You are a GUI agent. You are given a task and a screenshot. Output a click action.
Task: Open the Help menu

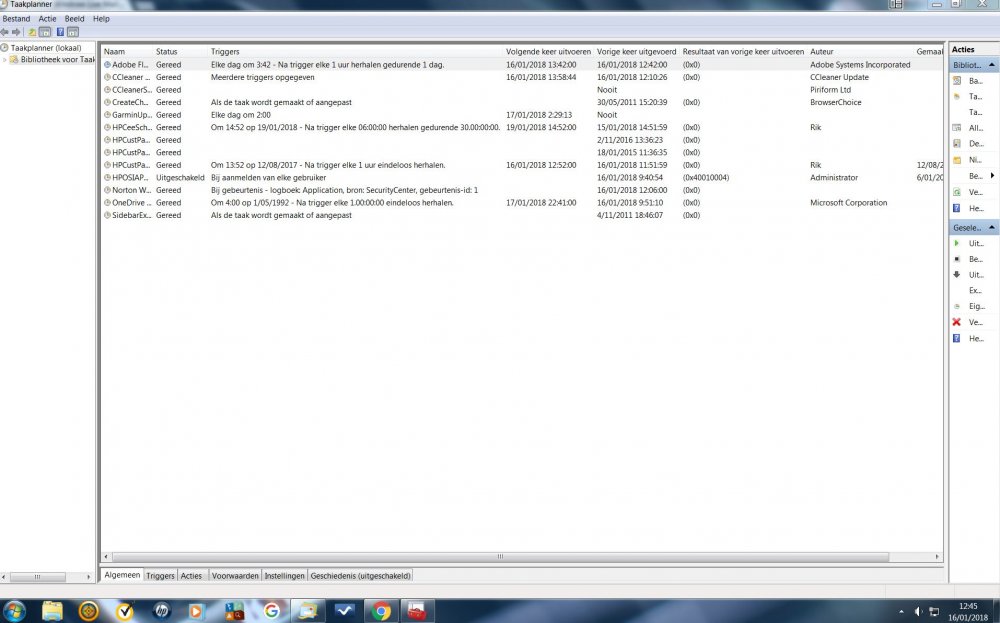(x=101, y=18)
